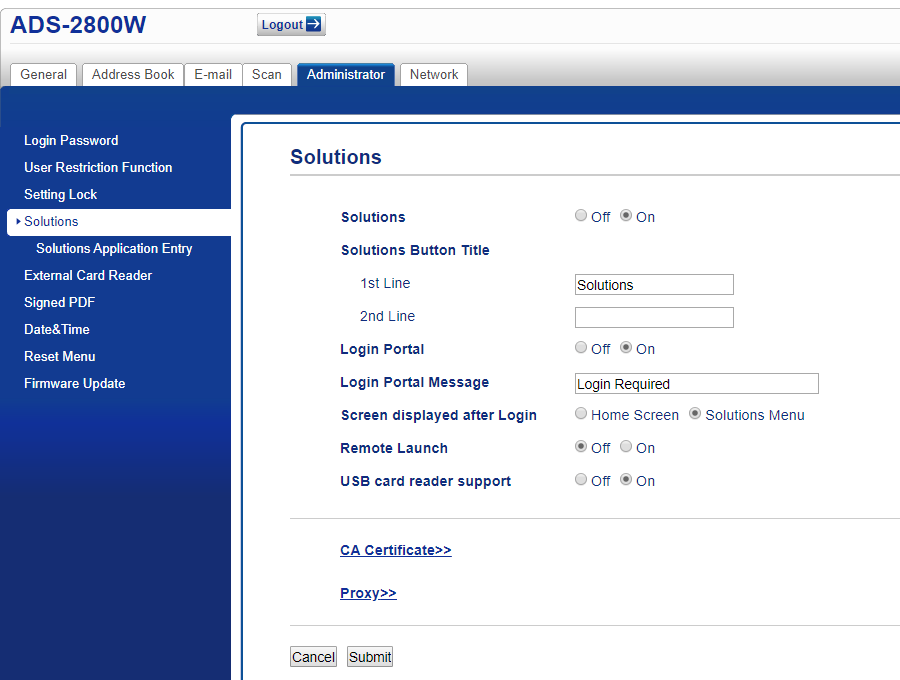Disable USB card reader support
This screenshot has height=680, width=900.
click(x=581, y=479)
